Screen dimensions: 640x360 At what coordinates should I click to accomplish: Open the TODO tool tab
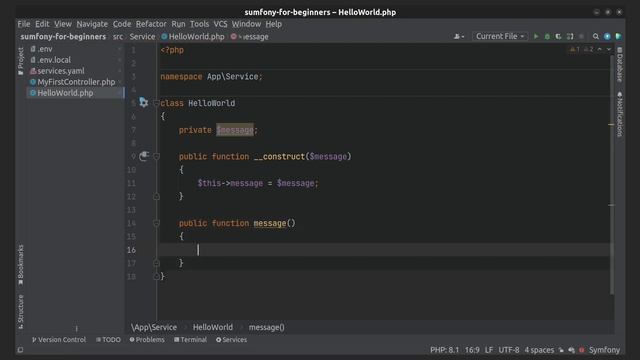point(108,340)
